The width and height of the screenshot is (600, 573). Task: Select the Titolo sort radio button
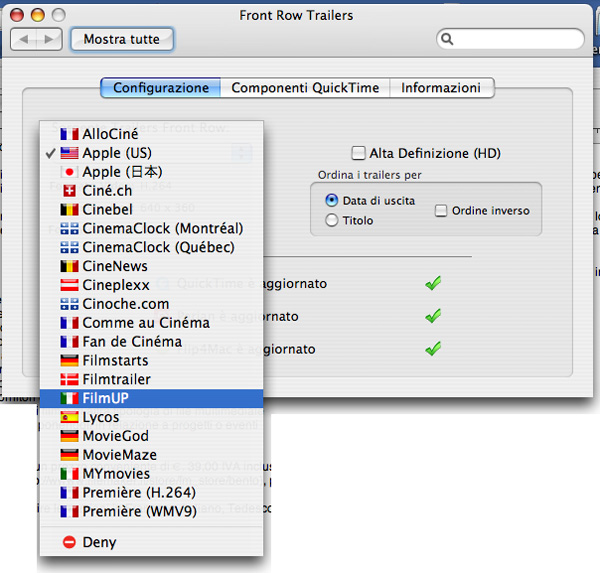tap(331, 220)
